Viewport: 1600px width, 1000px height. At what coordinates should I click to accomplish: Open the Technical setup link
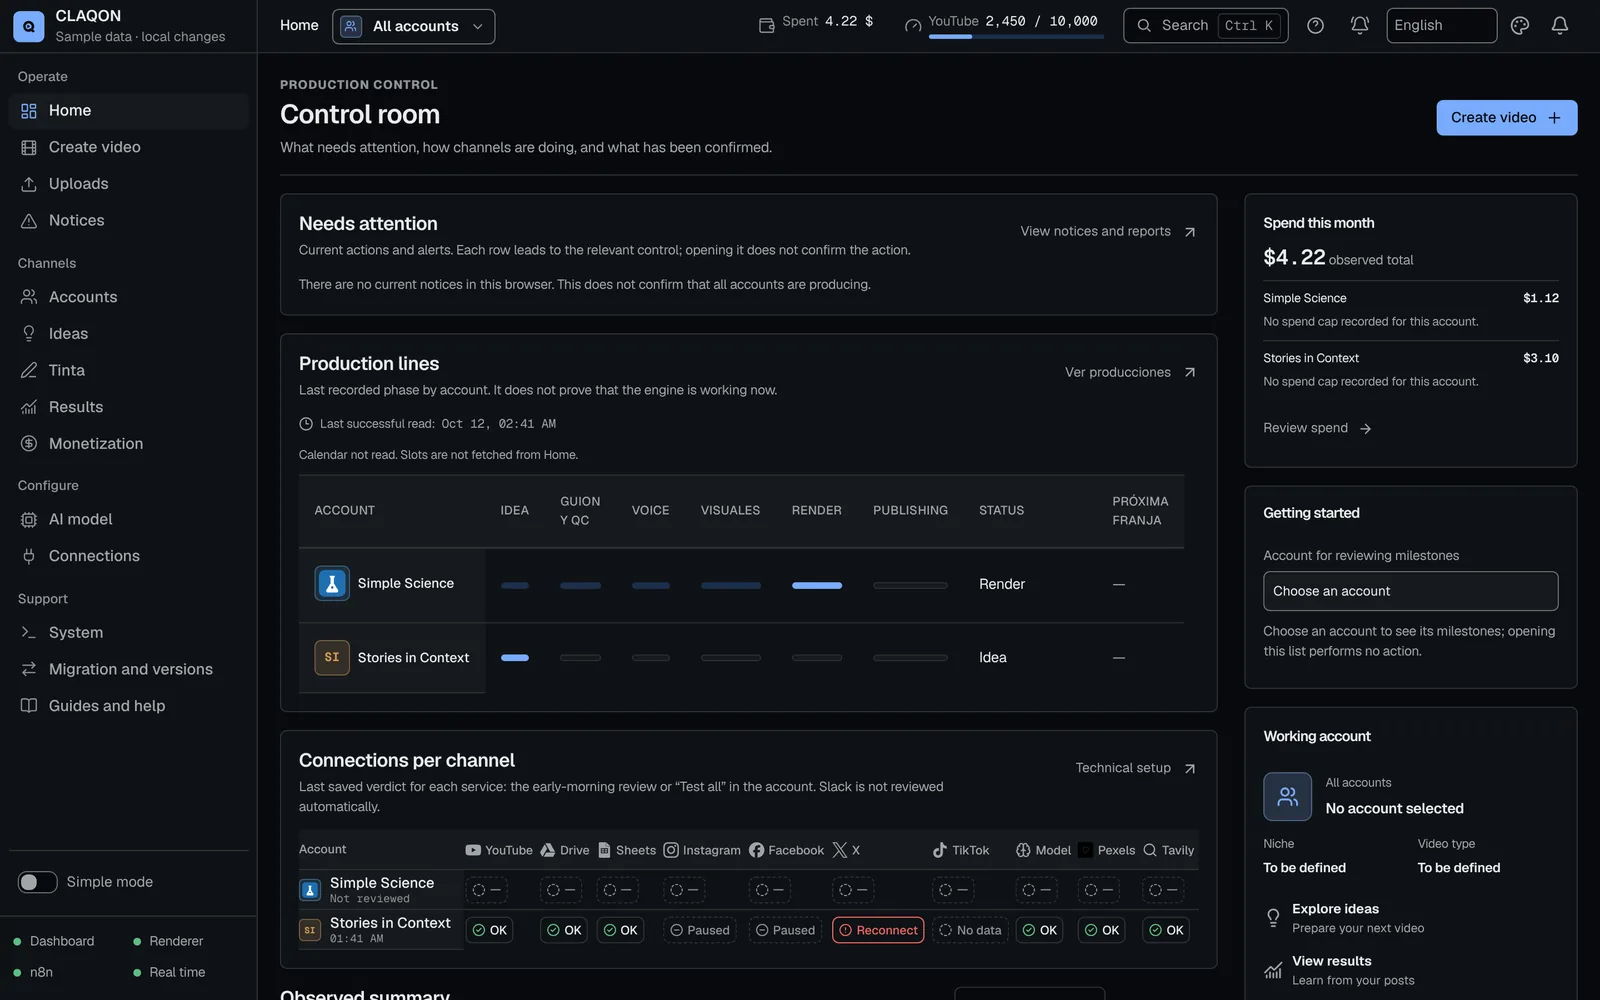pos(1136,769)
